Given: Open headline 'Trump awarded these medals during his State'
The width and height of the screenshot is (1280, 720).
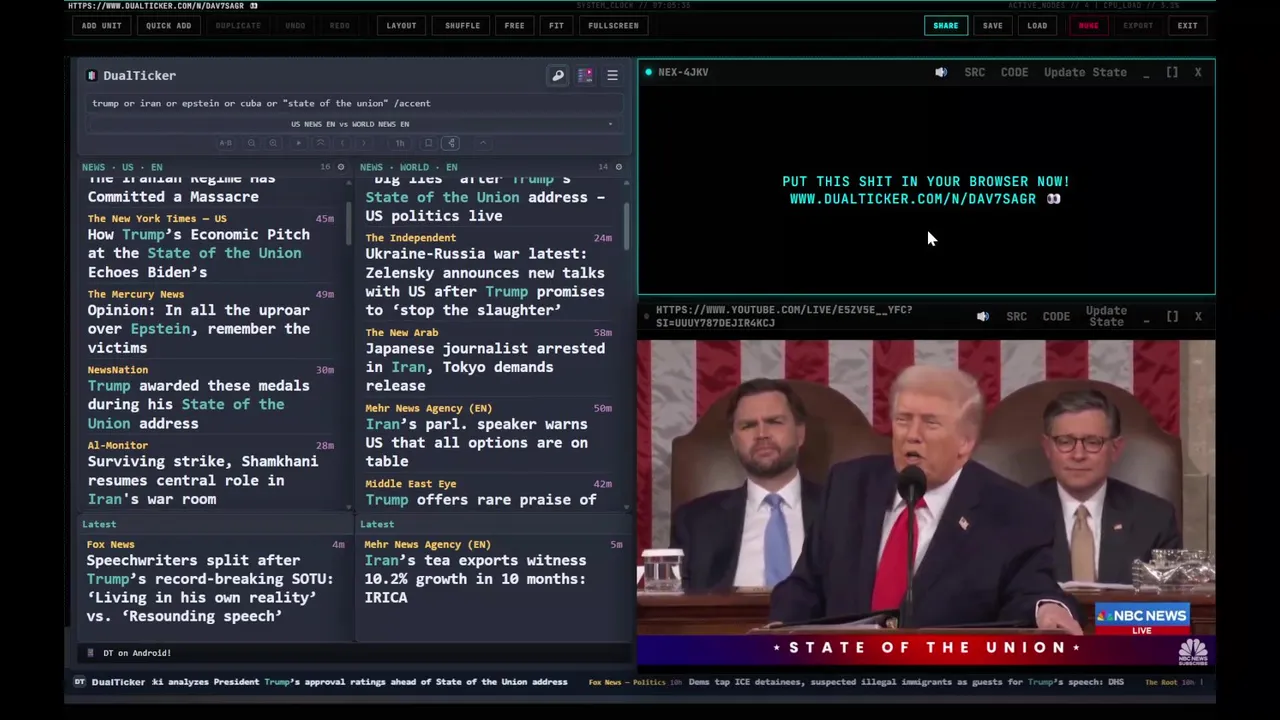Looking at the screenshot, I should (199, 404).
